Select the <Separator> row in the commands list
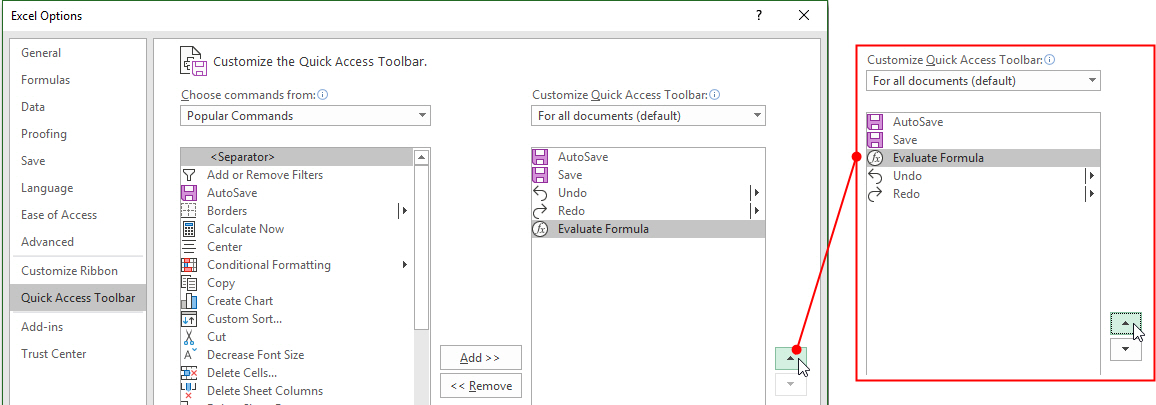The height and width of the screenshot is (405, 1156). coord(297,156)
